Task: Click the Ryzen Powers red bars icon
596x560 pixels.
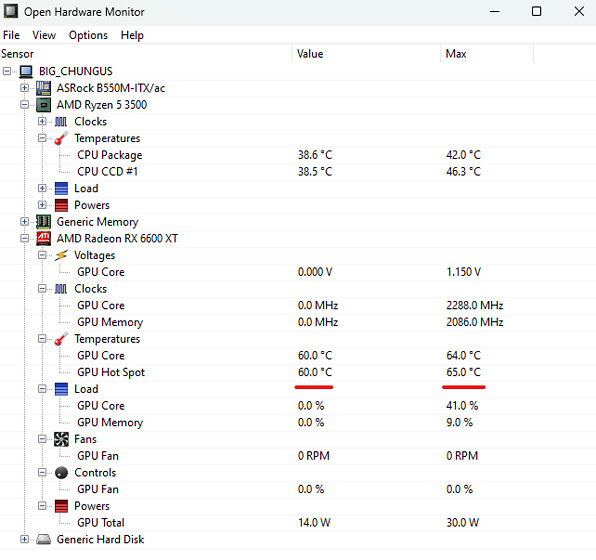Action: (x=61, y=205)
